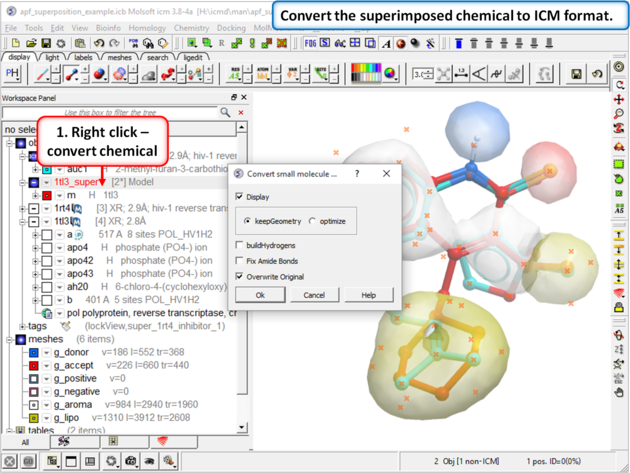Click the open file folder icon
The image size is (630, 473).
point(32,44)
